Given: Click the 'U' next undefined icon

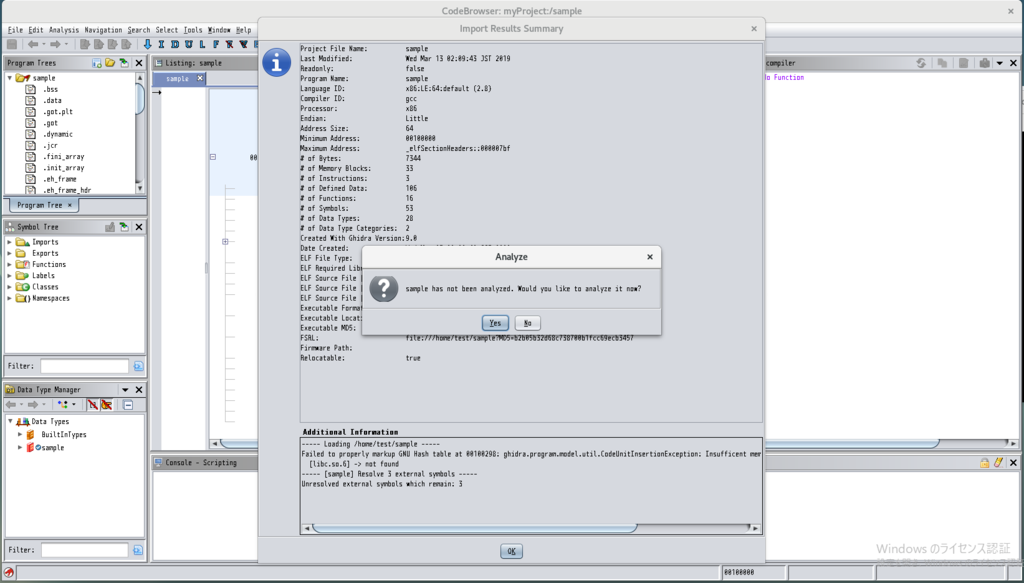Looking at the screenshot, I should 189,44.
